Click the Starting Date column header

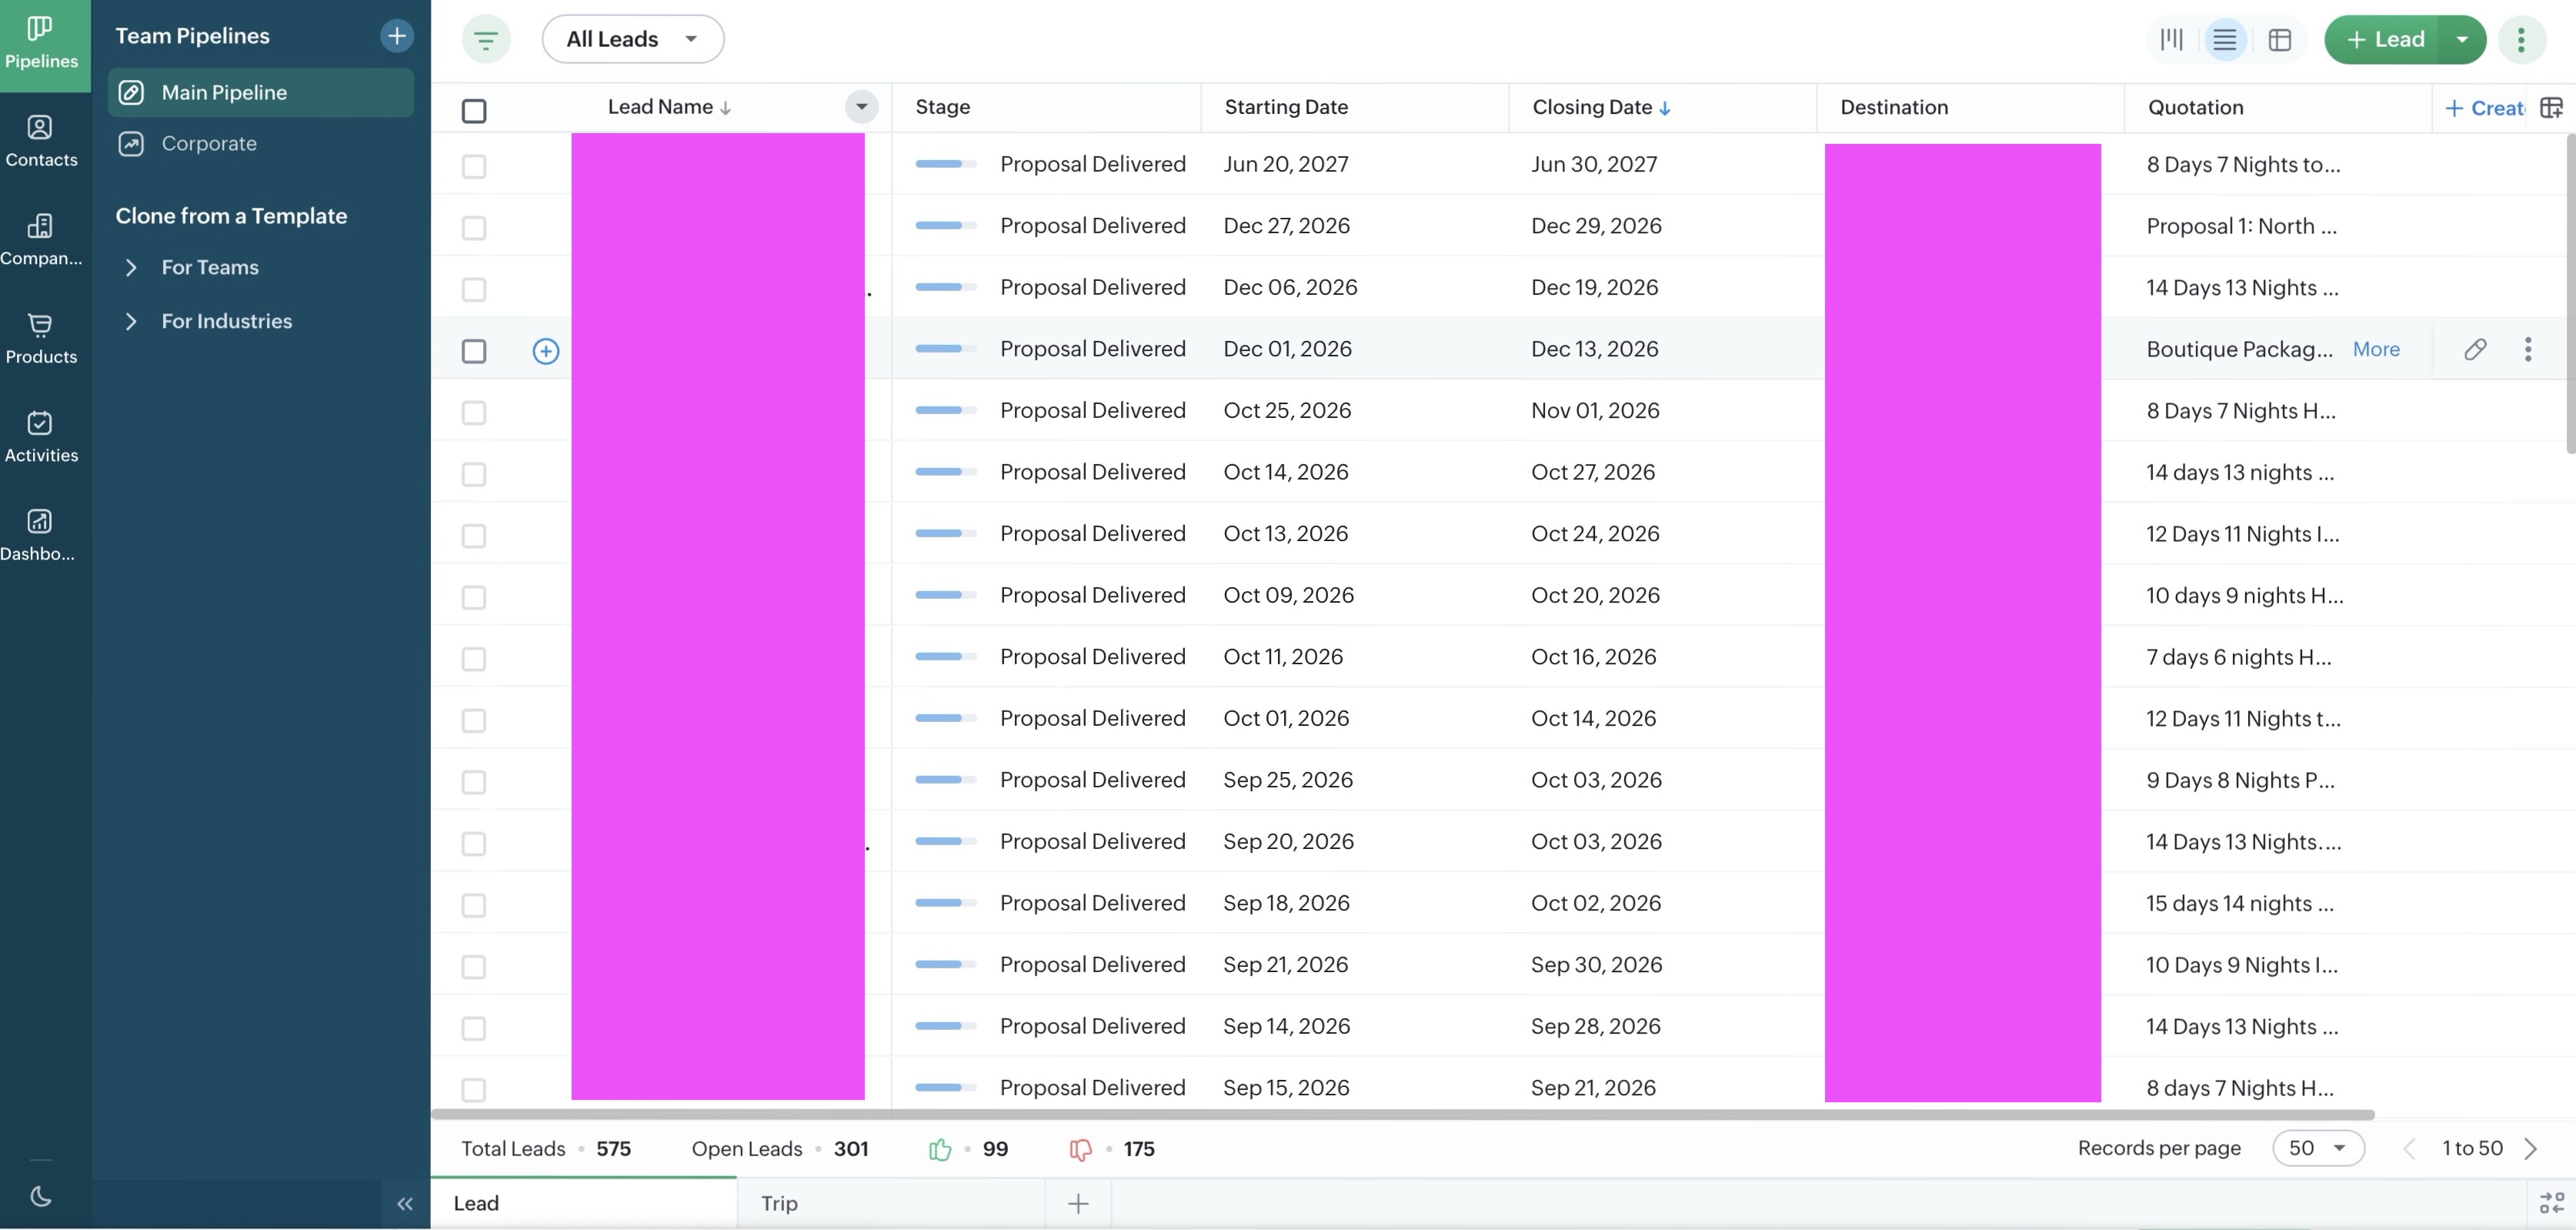point(1286,107)
